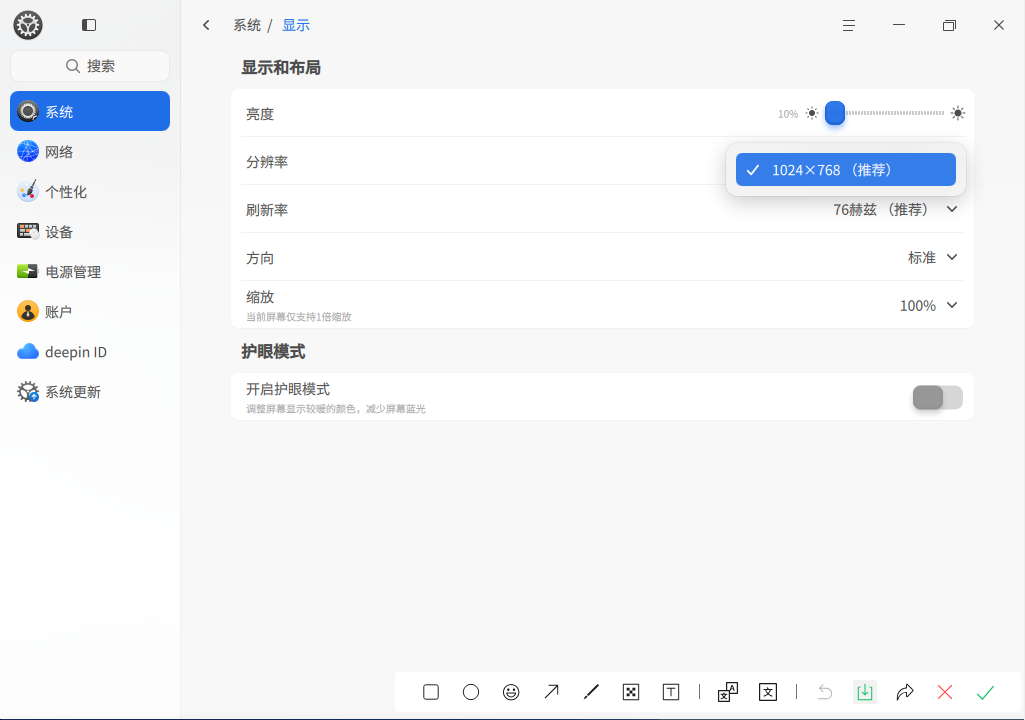Click the 刷新率 row label

point(267,210)
